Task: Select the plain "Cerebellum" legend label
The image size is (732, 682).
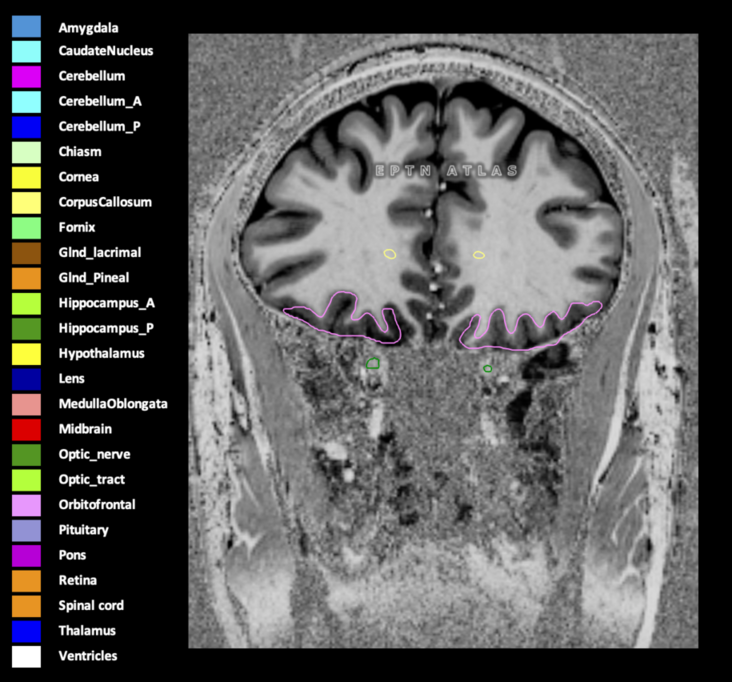Action: point(92,76)
